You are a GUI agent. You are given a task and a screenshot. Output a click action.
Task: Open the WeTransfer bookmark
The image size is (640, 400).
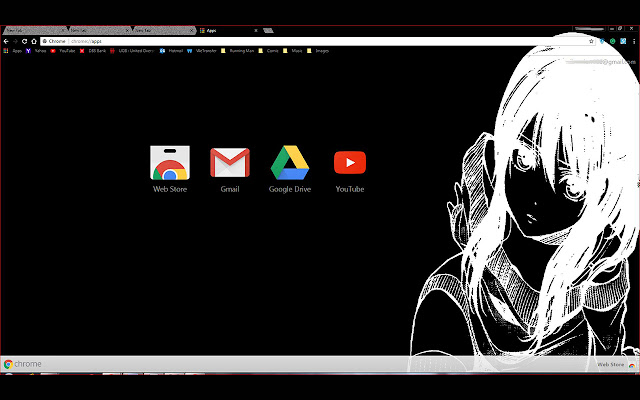(x=202, y=51)
